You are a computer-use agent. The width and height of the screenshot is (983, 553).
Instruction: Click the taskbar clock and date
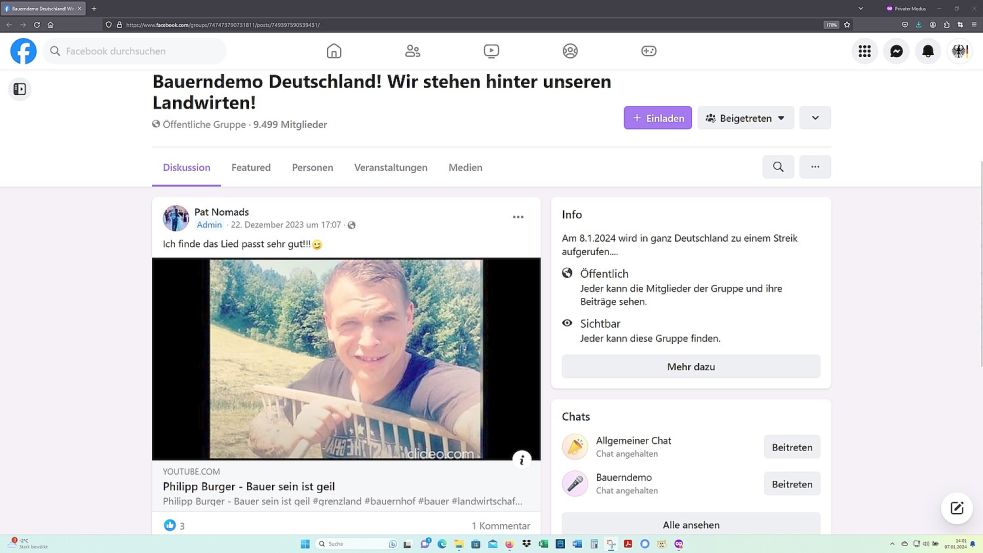tap(955, 544)
